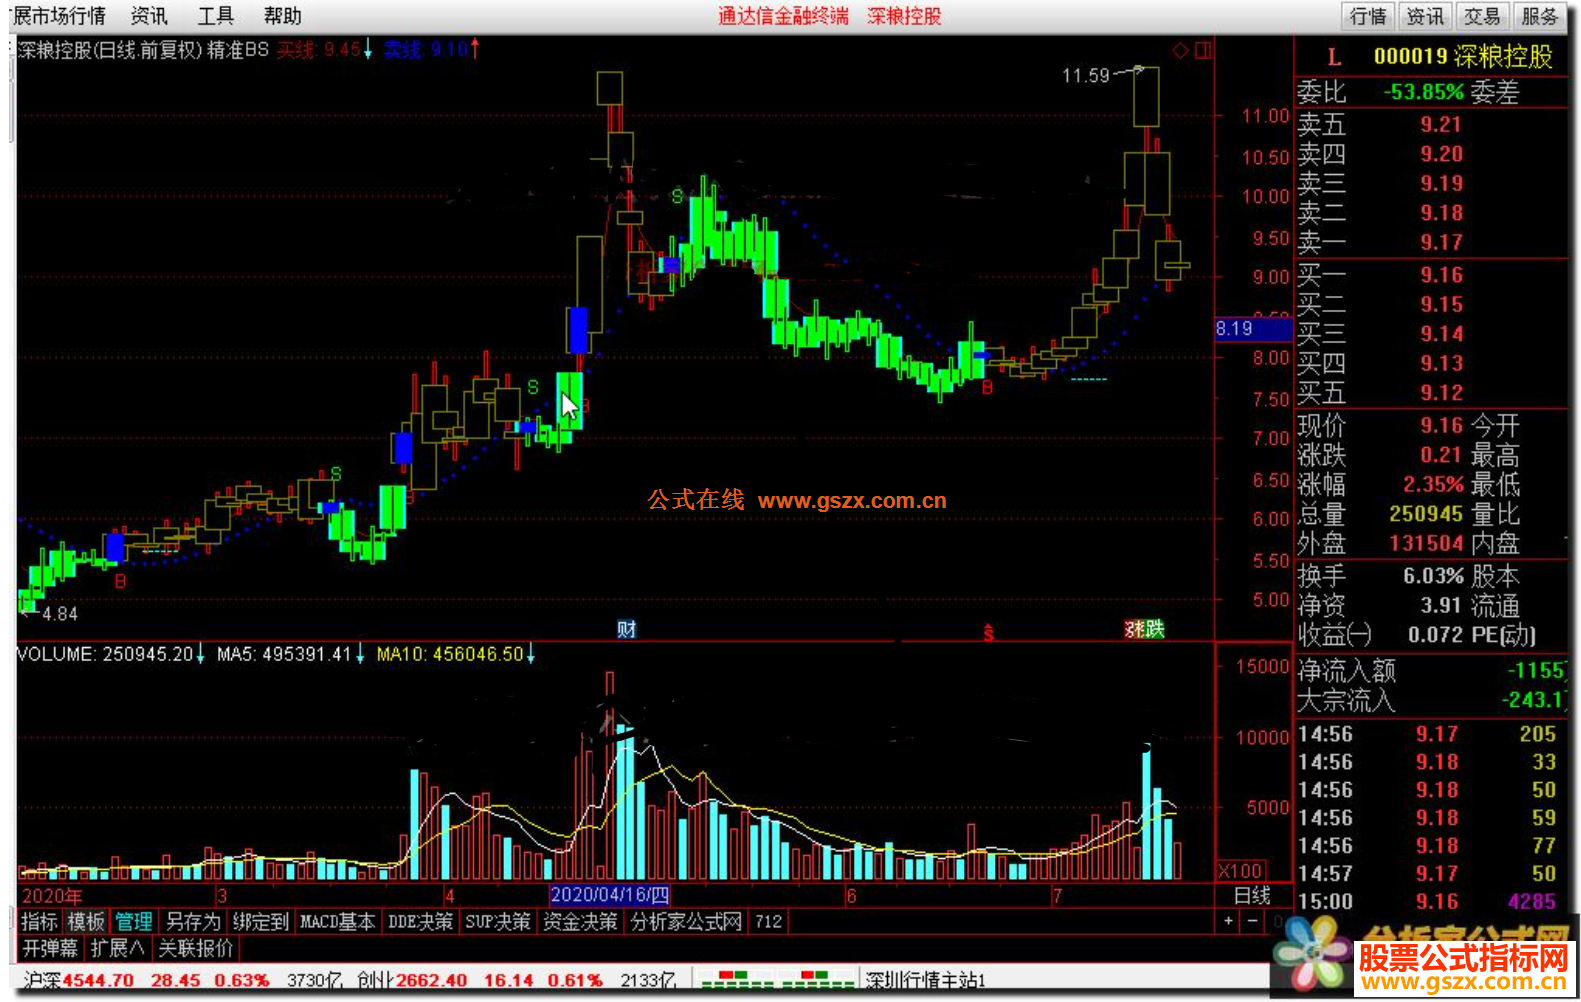Image resolution: width=1581 pixels, height=1002 pixels.
Task: Click the split-window square icon atop the chart
Action: point(1203,50)
